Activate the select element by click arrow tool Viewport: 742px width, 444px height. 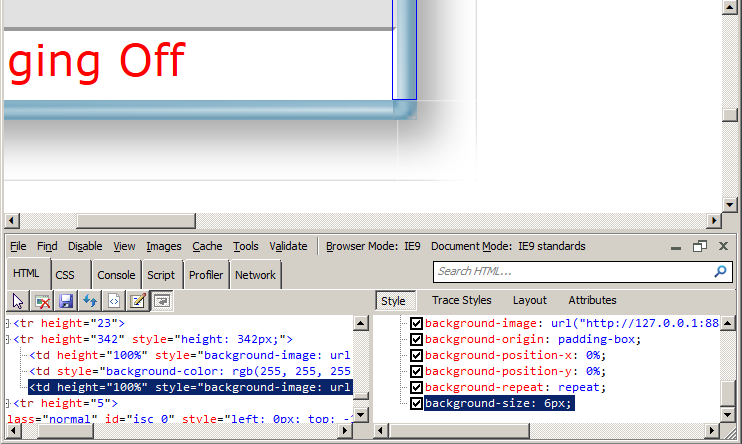tap(18, 300)
